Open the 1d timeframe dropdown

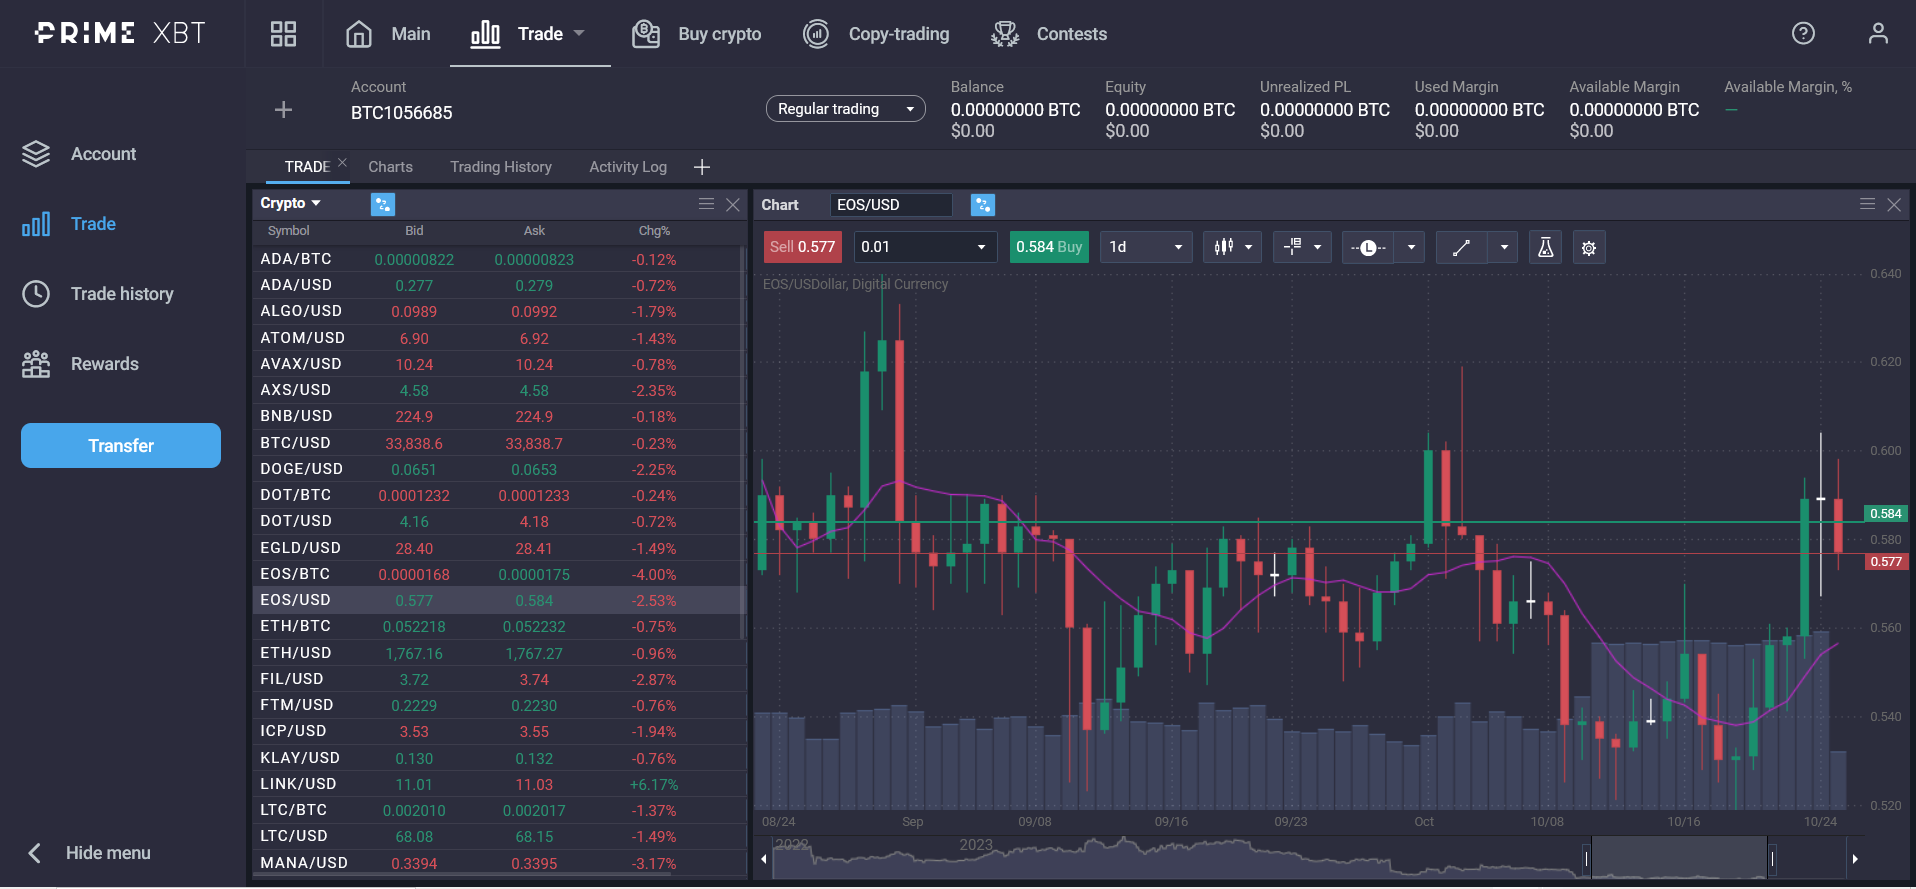[x=1146, y=247]
